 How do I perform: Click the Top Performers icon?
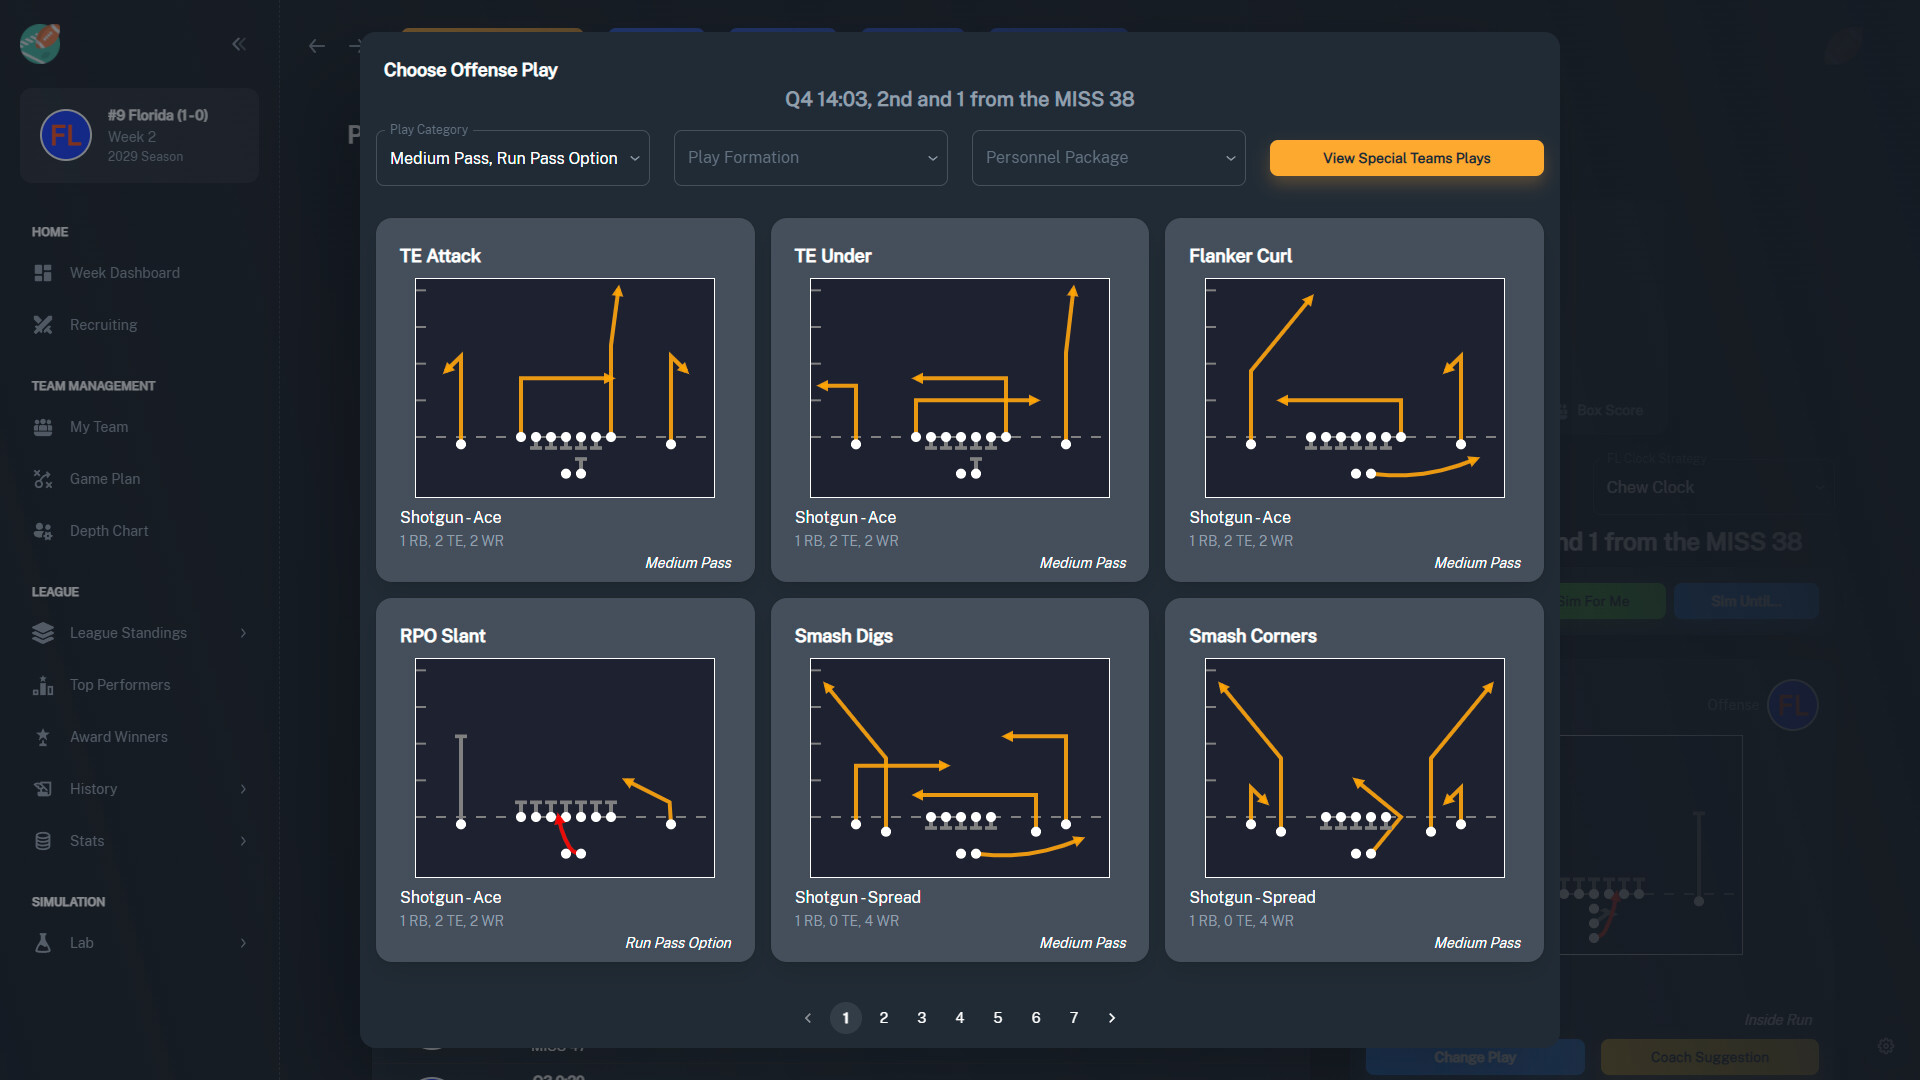click(44, 684)
